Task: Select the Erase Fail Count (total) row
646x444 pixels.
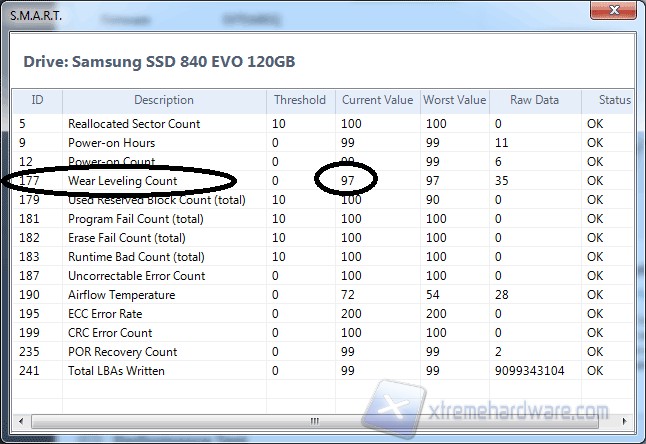Action: coord(126,238)
